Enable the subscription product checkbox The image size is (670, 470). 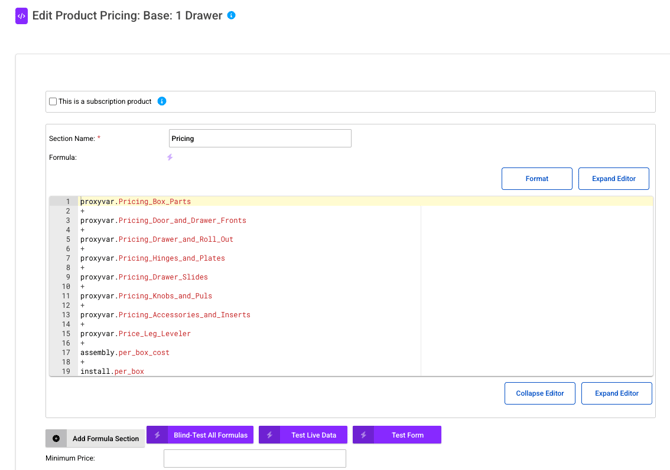pyautogui.click(x=53, y=101)
